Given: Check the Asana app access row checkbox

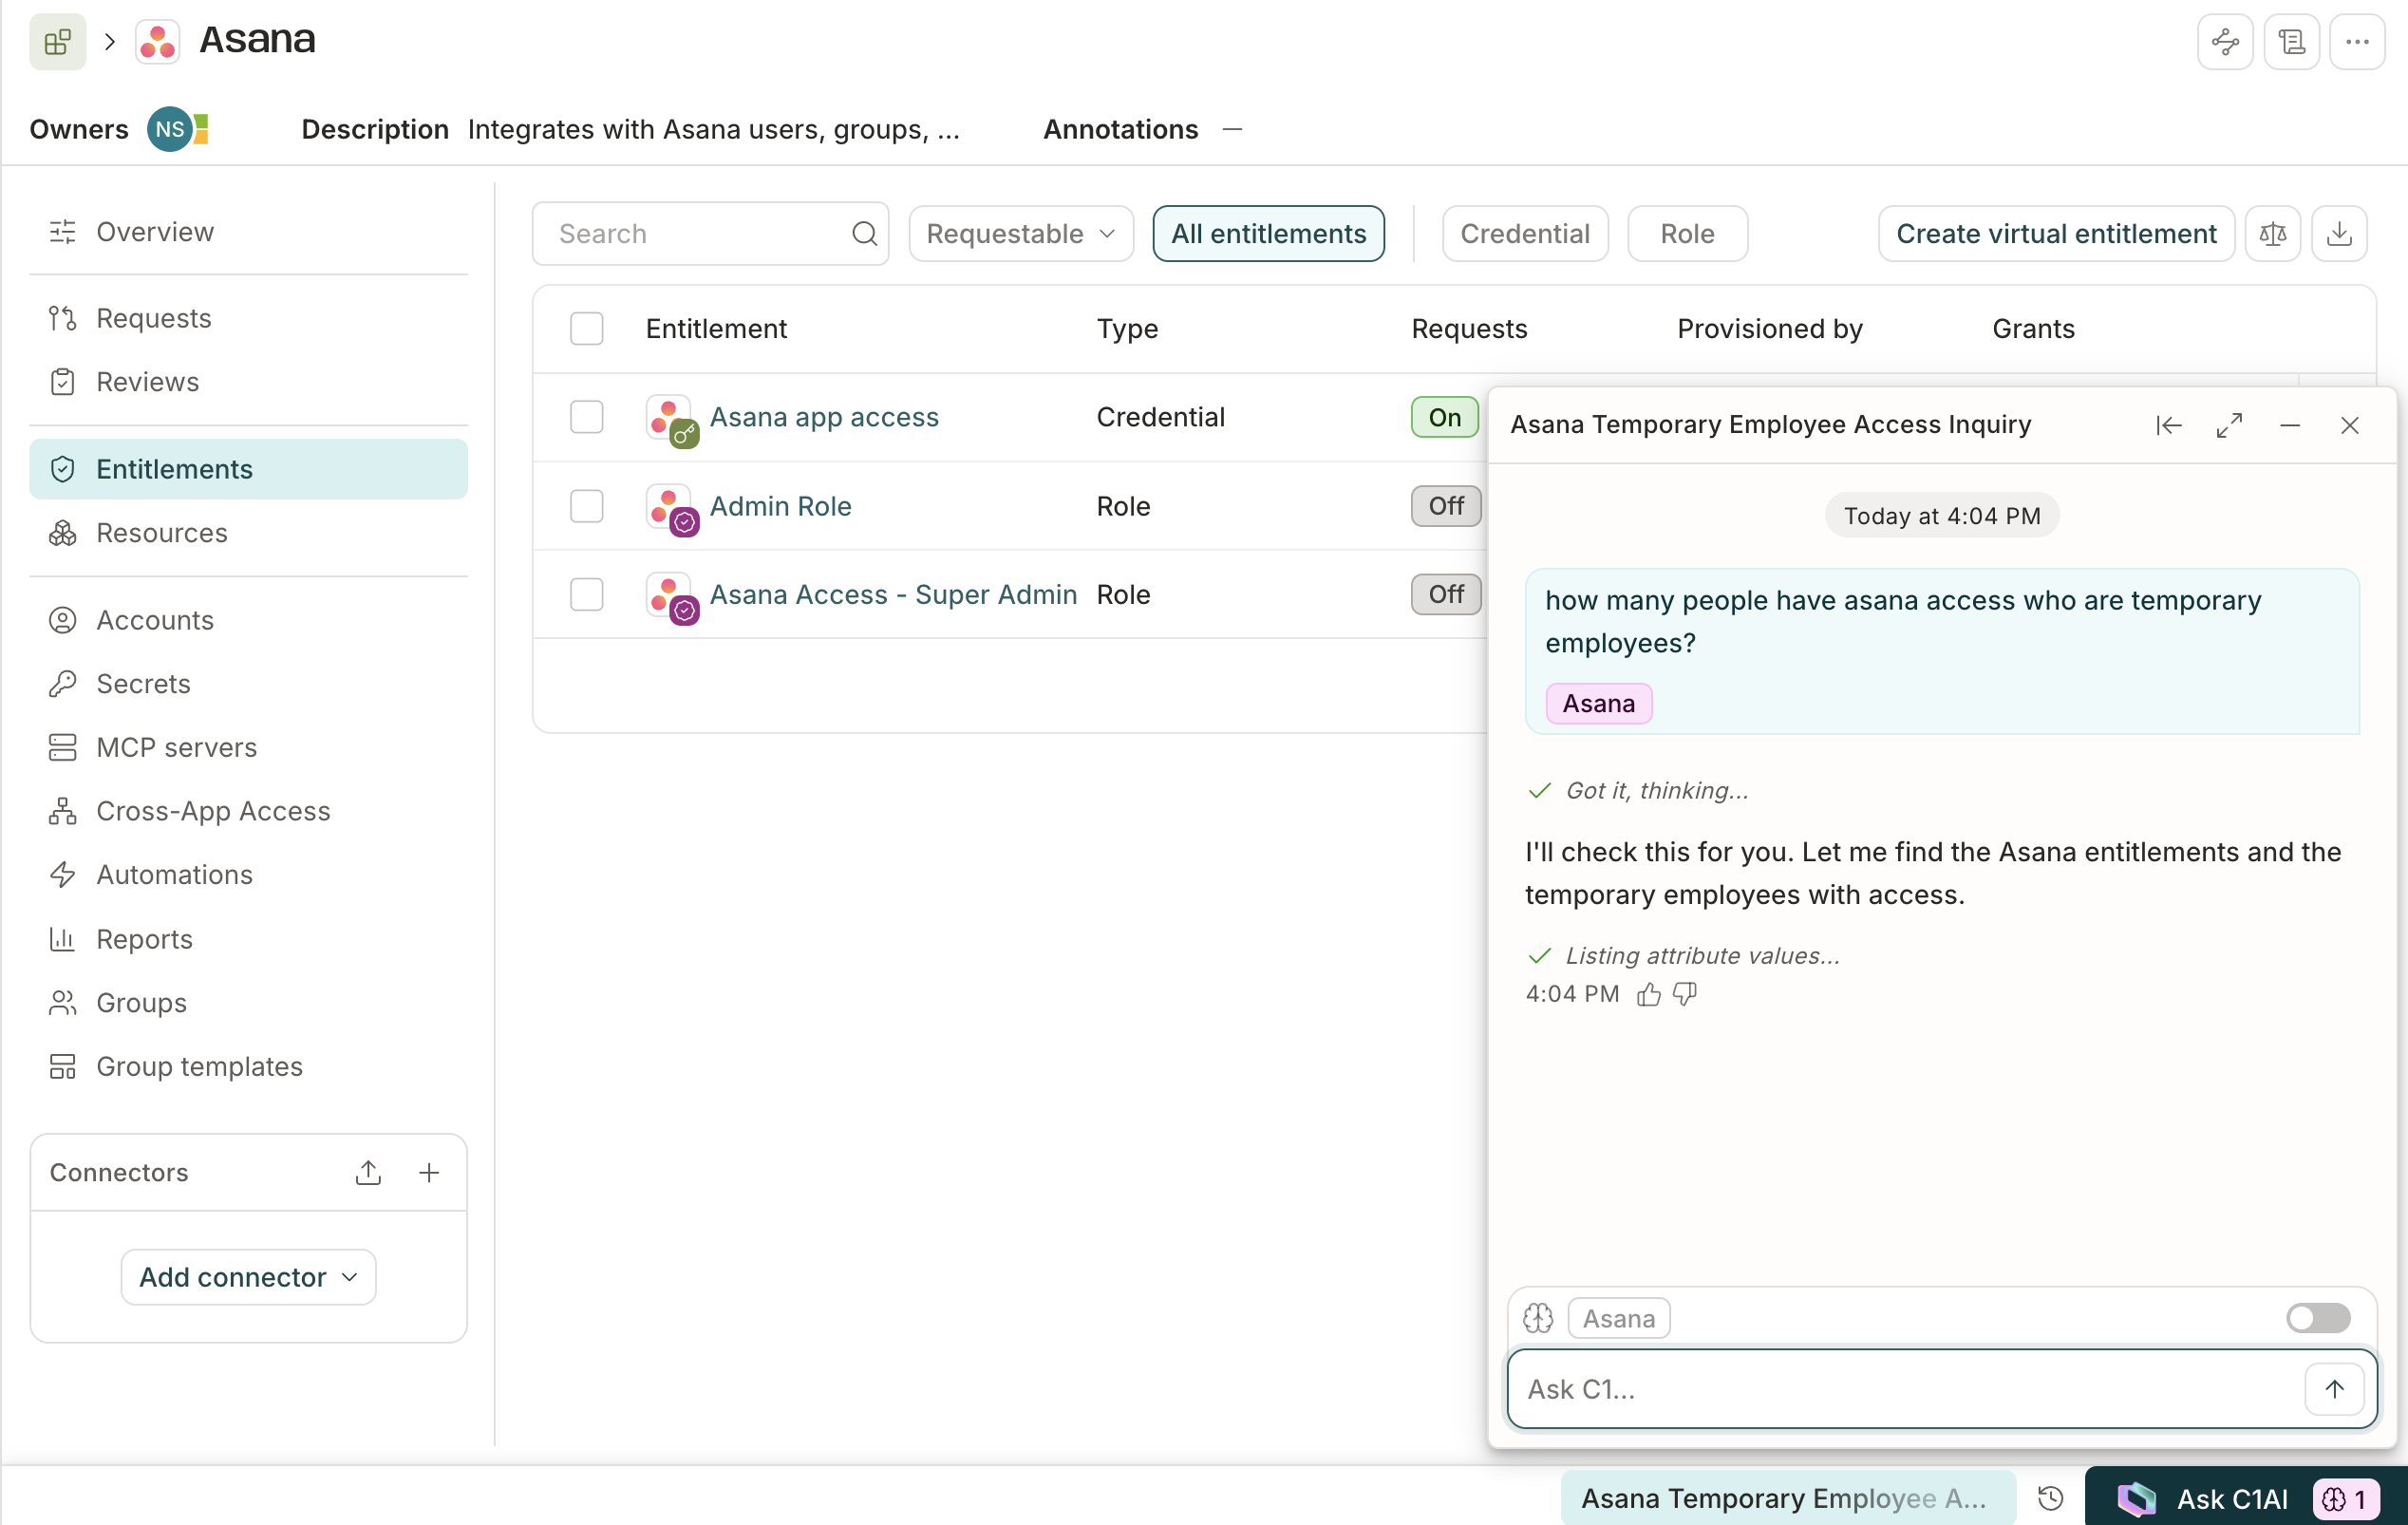Looking at the screenshot, I should pos(587,417).
